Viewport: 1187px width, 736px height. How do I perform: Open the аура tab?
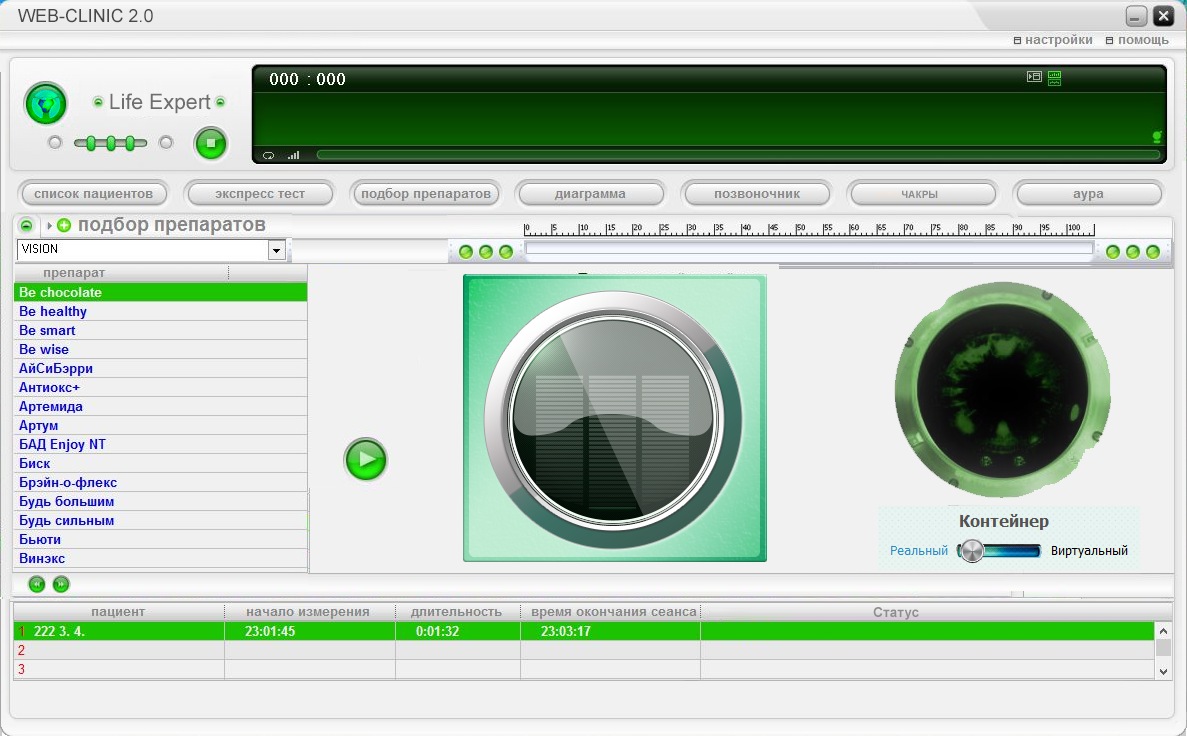point(1088,194)
